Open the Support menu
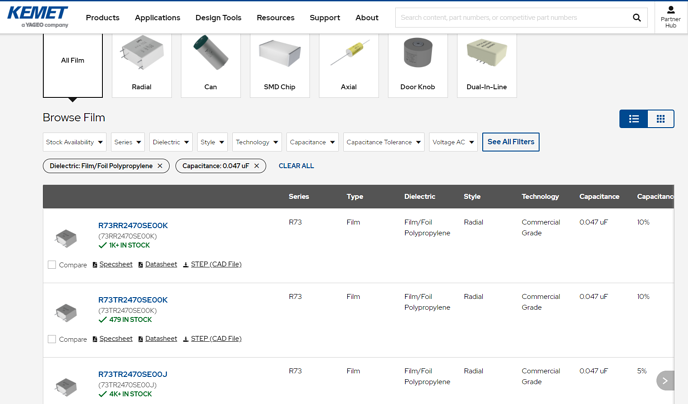 [325, 18]
